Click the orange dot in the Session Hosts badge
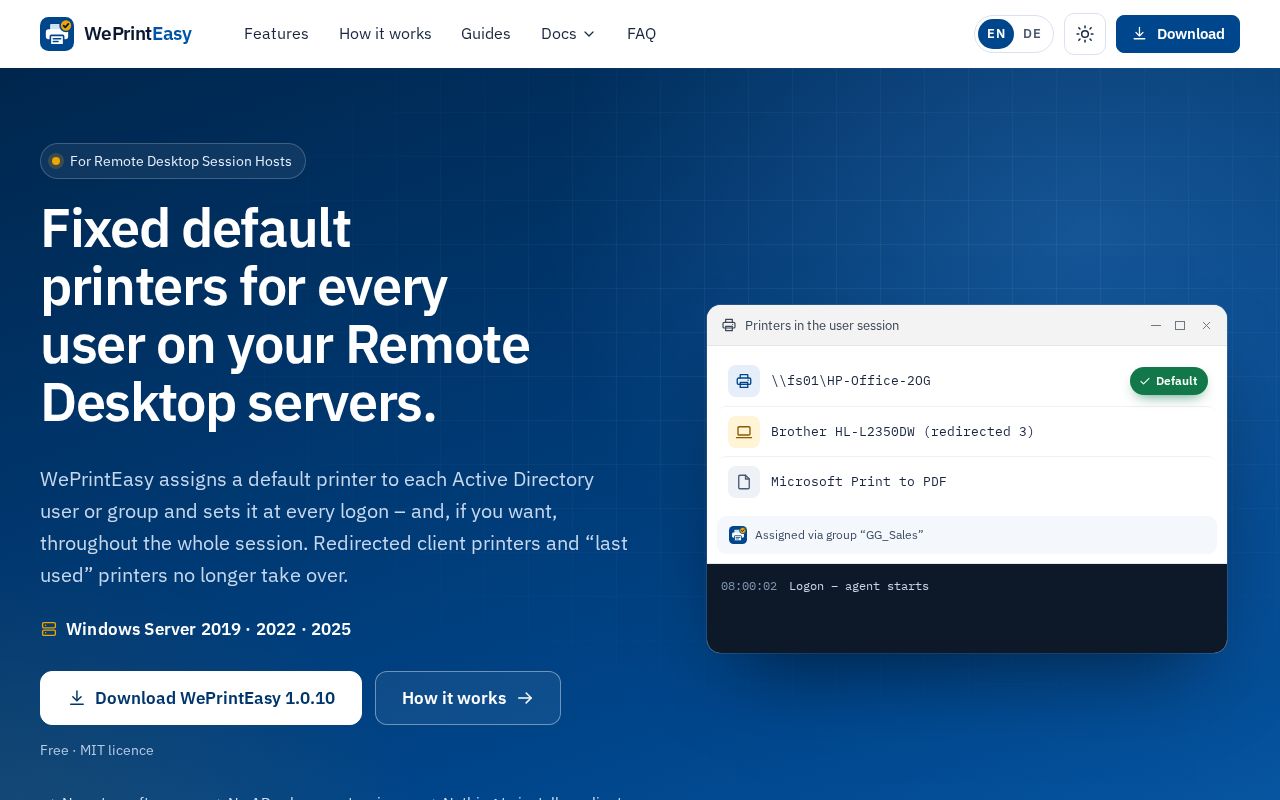The width and height of the screenshot is (1280, 800). pos(56,161)
